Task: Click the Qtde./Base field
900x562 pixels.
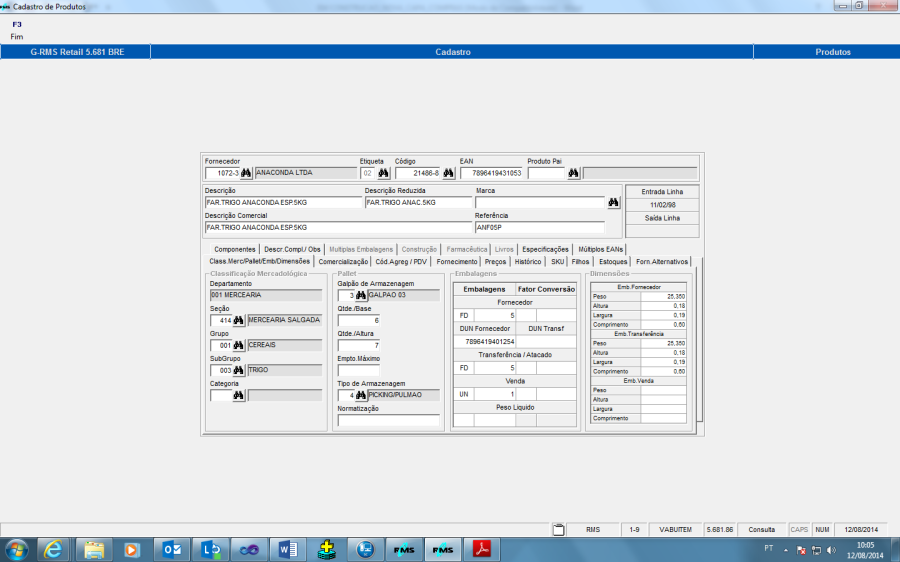Action: 359,320
